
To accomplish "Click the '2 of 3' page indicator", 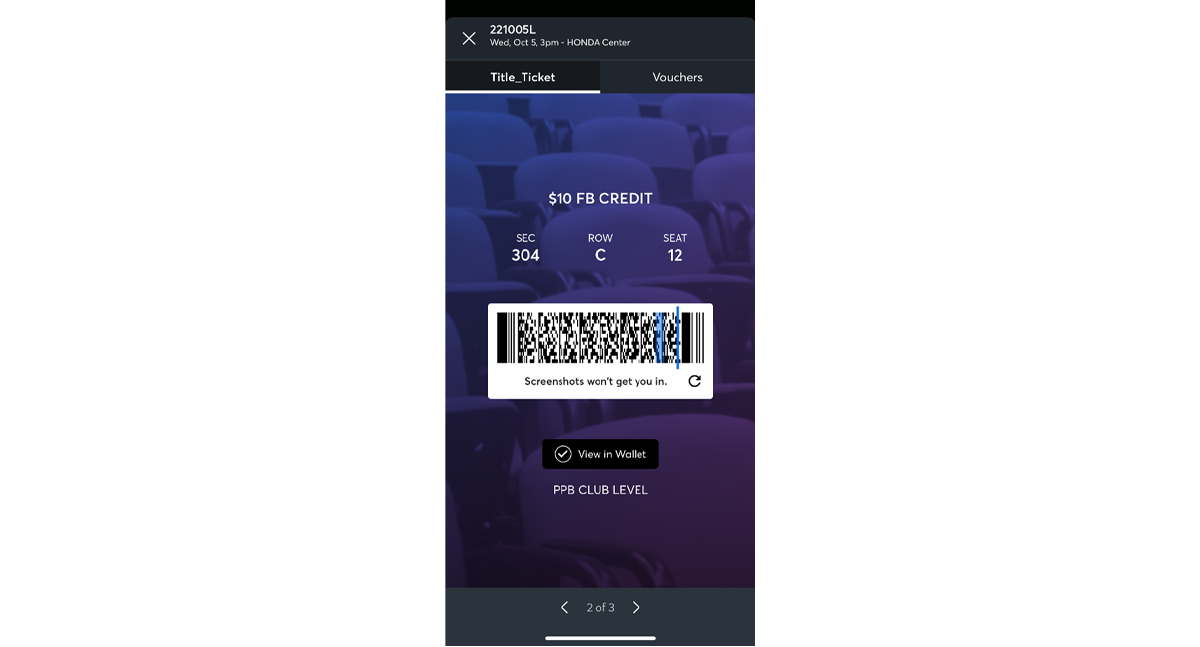I will [x=600, y=607].
